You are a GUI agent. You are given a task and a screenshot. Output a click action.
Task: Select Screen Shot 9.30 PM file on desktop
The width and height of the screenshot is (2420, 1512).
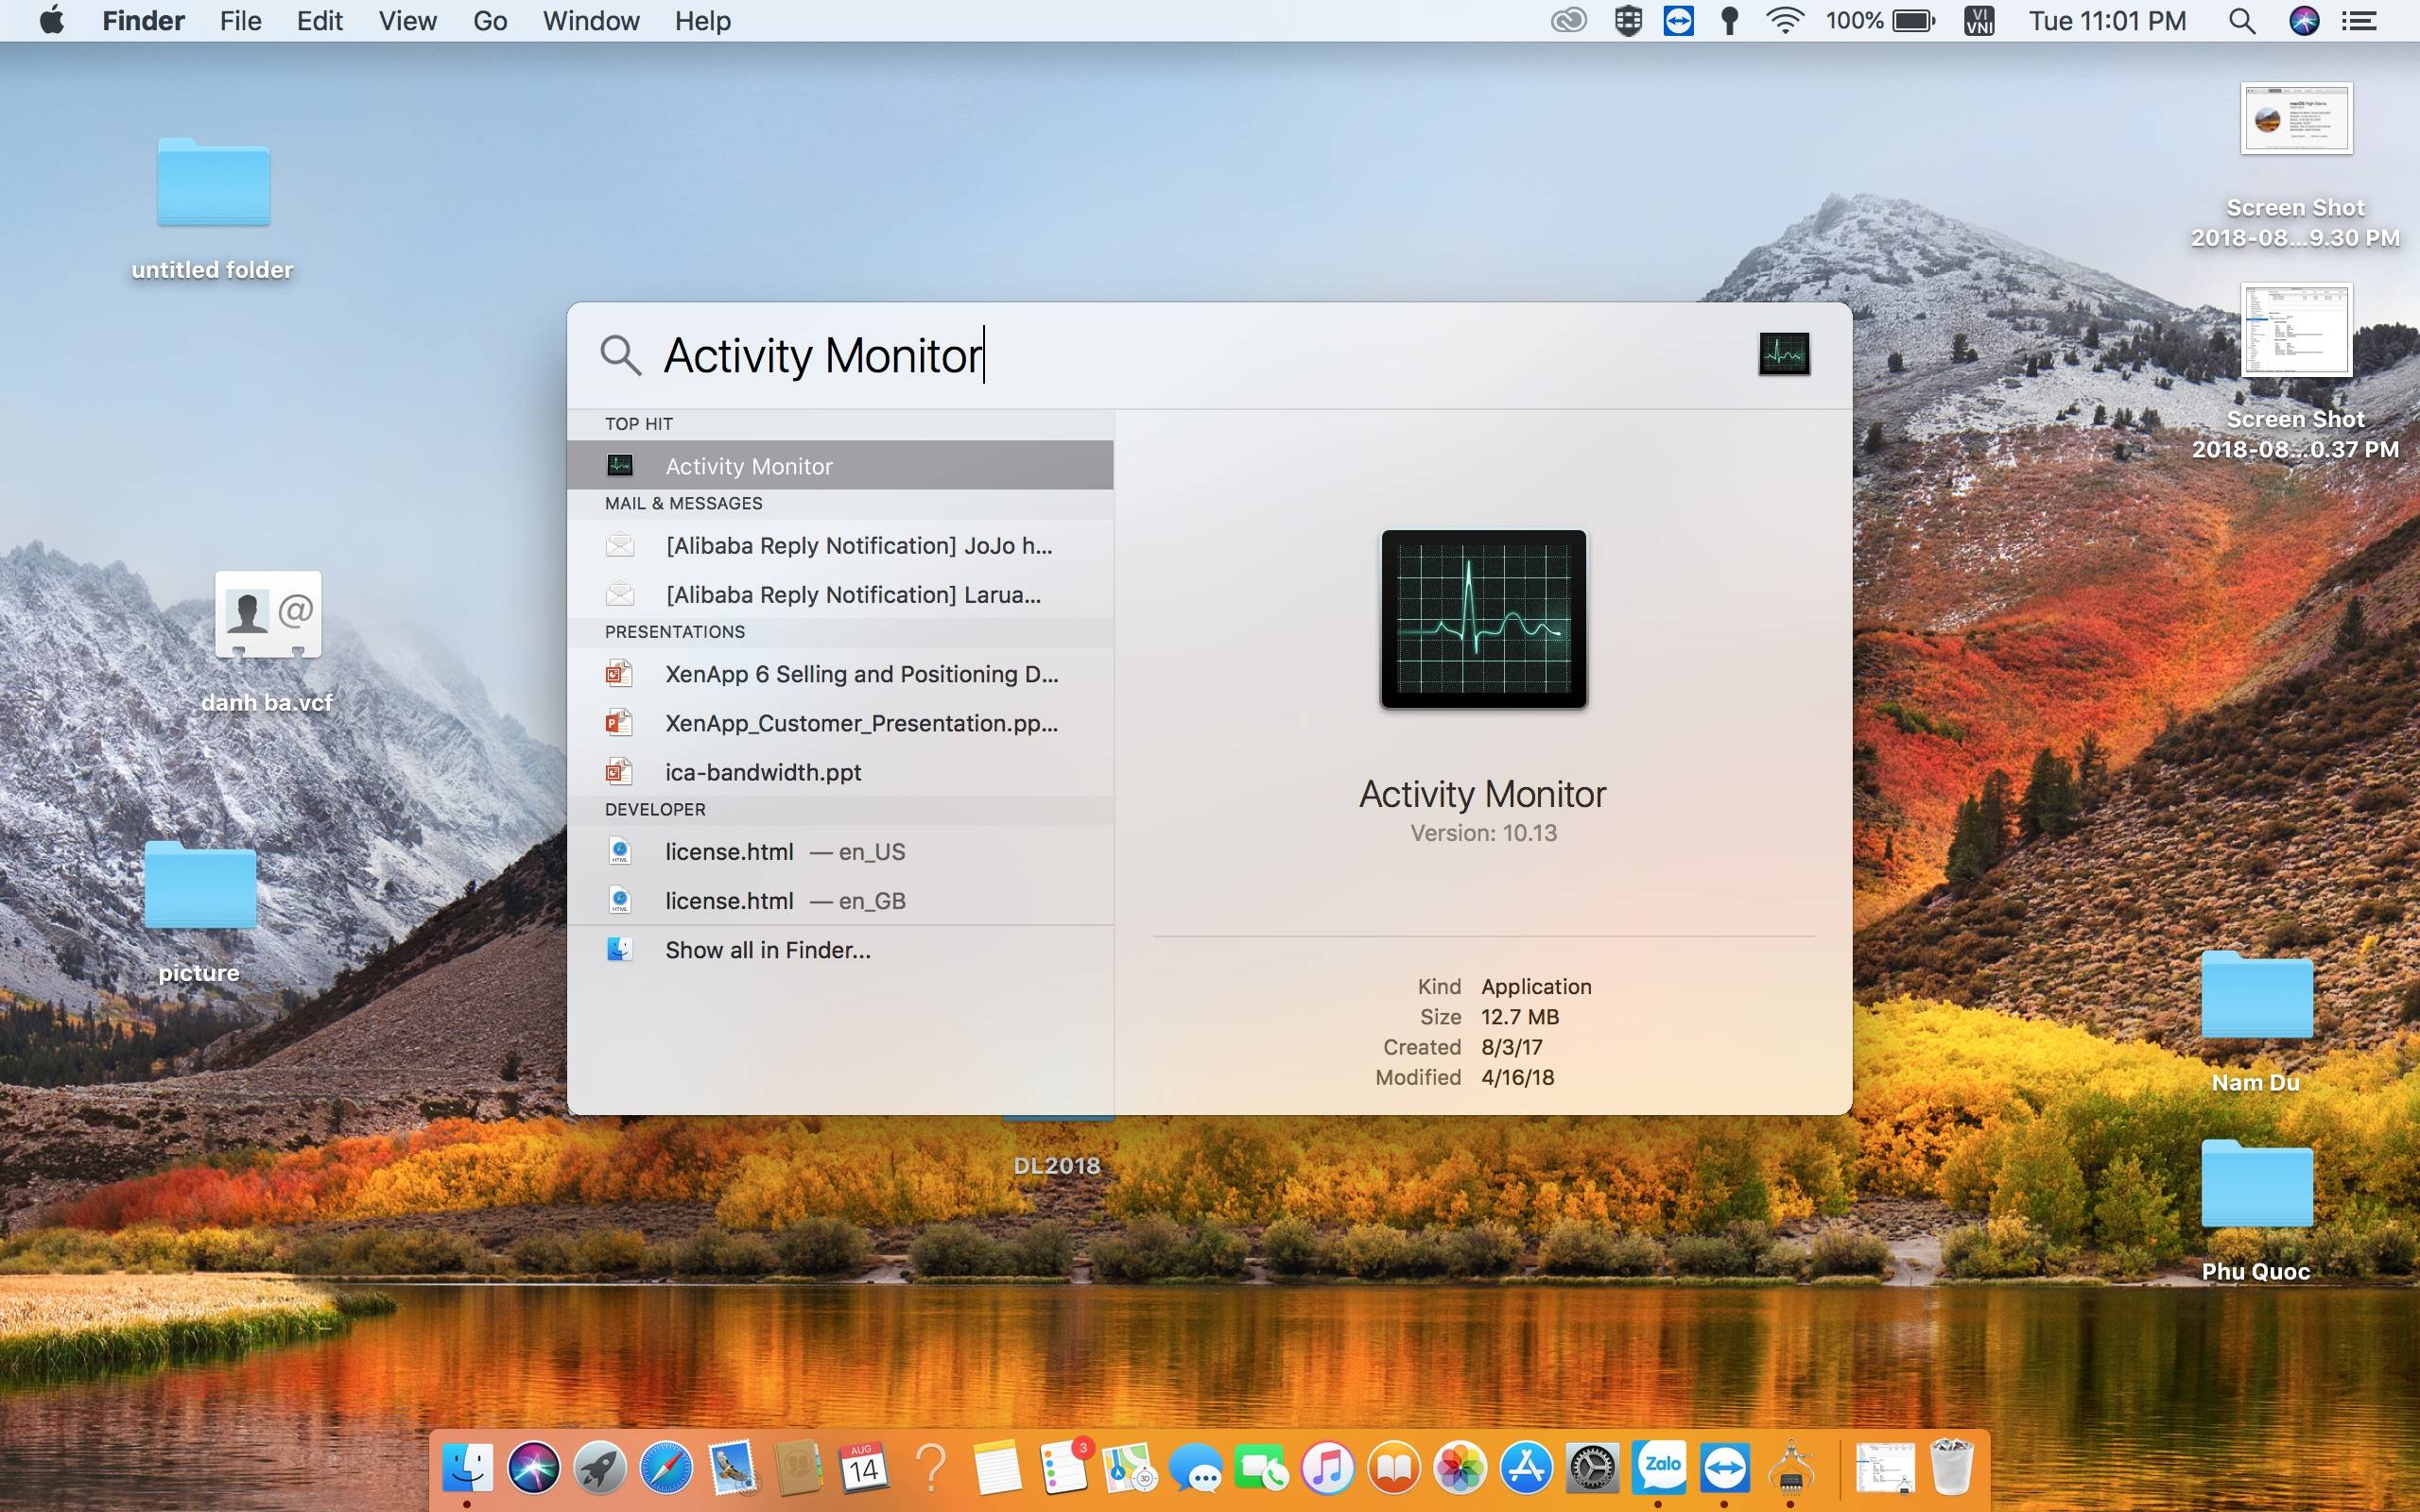tap(2295, 165)
